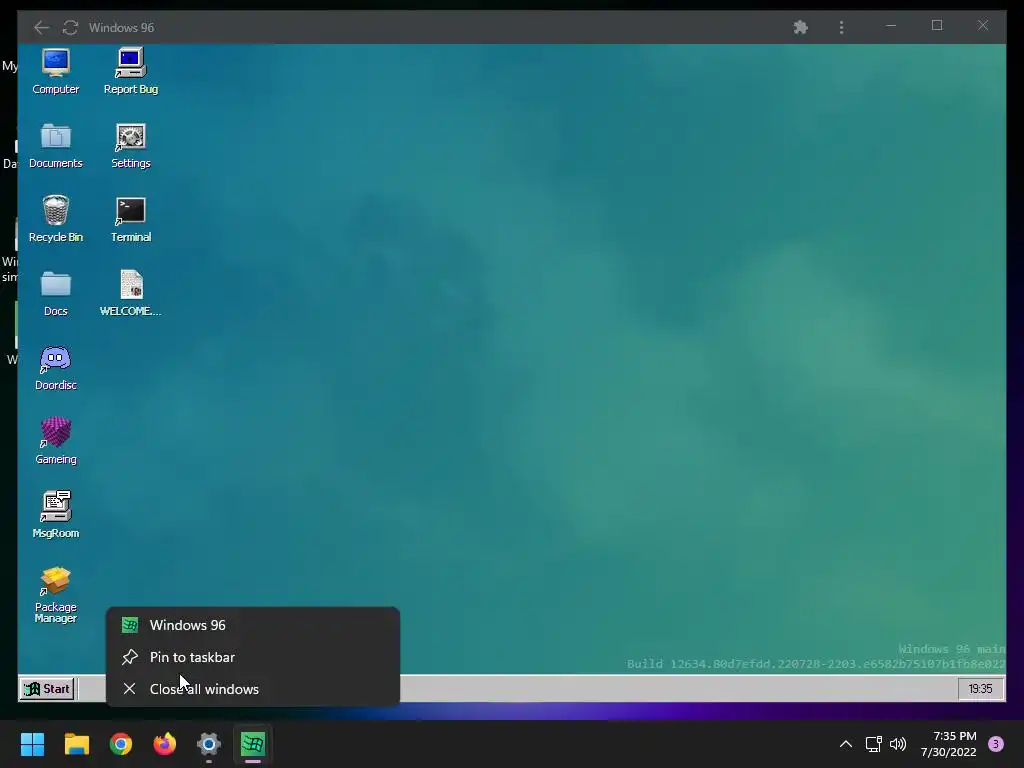Show hidden system tray icons
This screenshot has width=1024, height=768.
(x=846, y=744)
